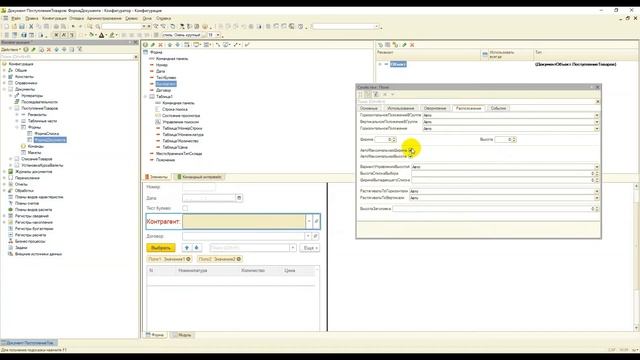Open ВертикальноеПоложениеВГруппе dropdown

pos(597,122)
